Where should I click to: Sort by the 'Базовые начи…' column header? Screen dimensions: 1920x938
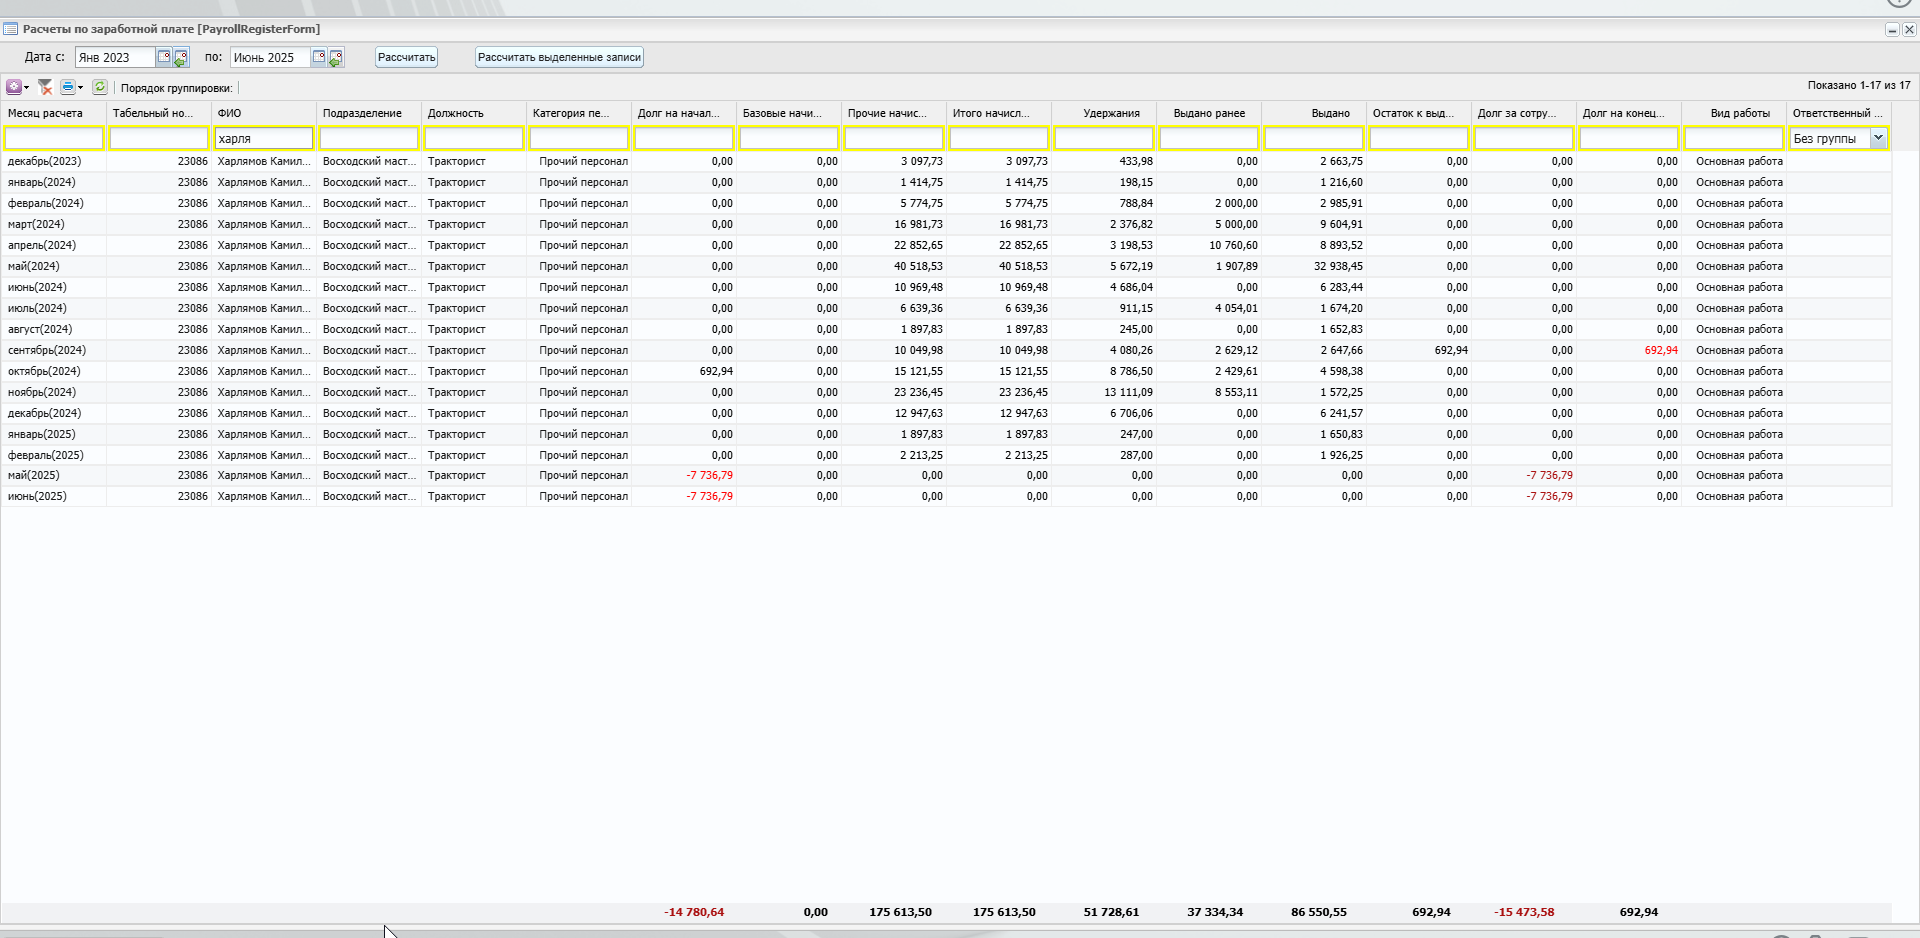pos(789,113)
